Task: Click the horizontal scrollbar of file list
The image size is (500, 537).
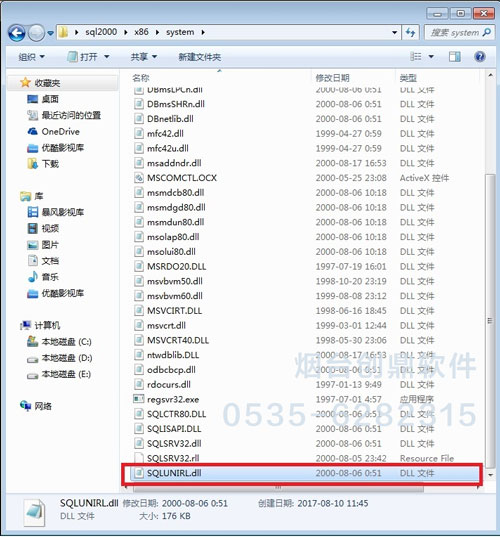Action: tap(278, 487)
